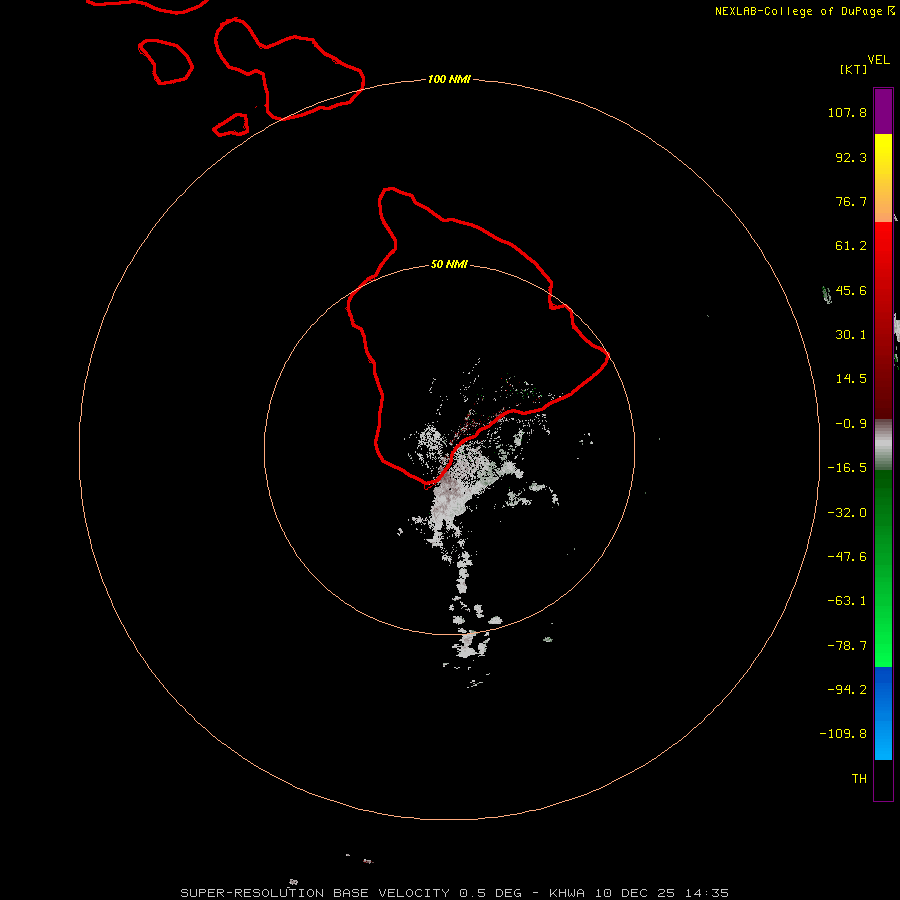Select the 45.6 velocity scale value
Screen dimensions: 900x900
click(851, 290)
